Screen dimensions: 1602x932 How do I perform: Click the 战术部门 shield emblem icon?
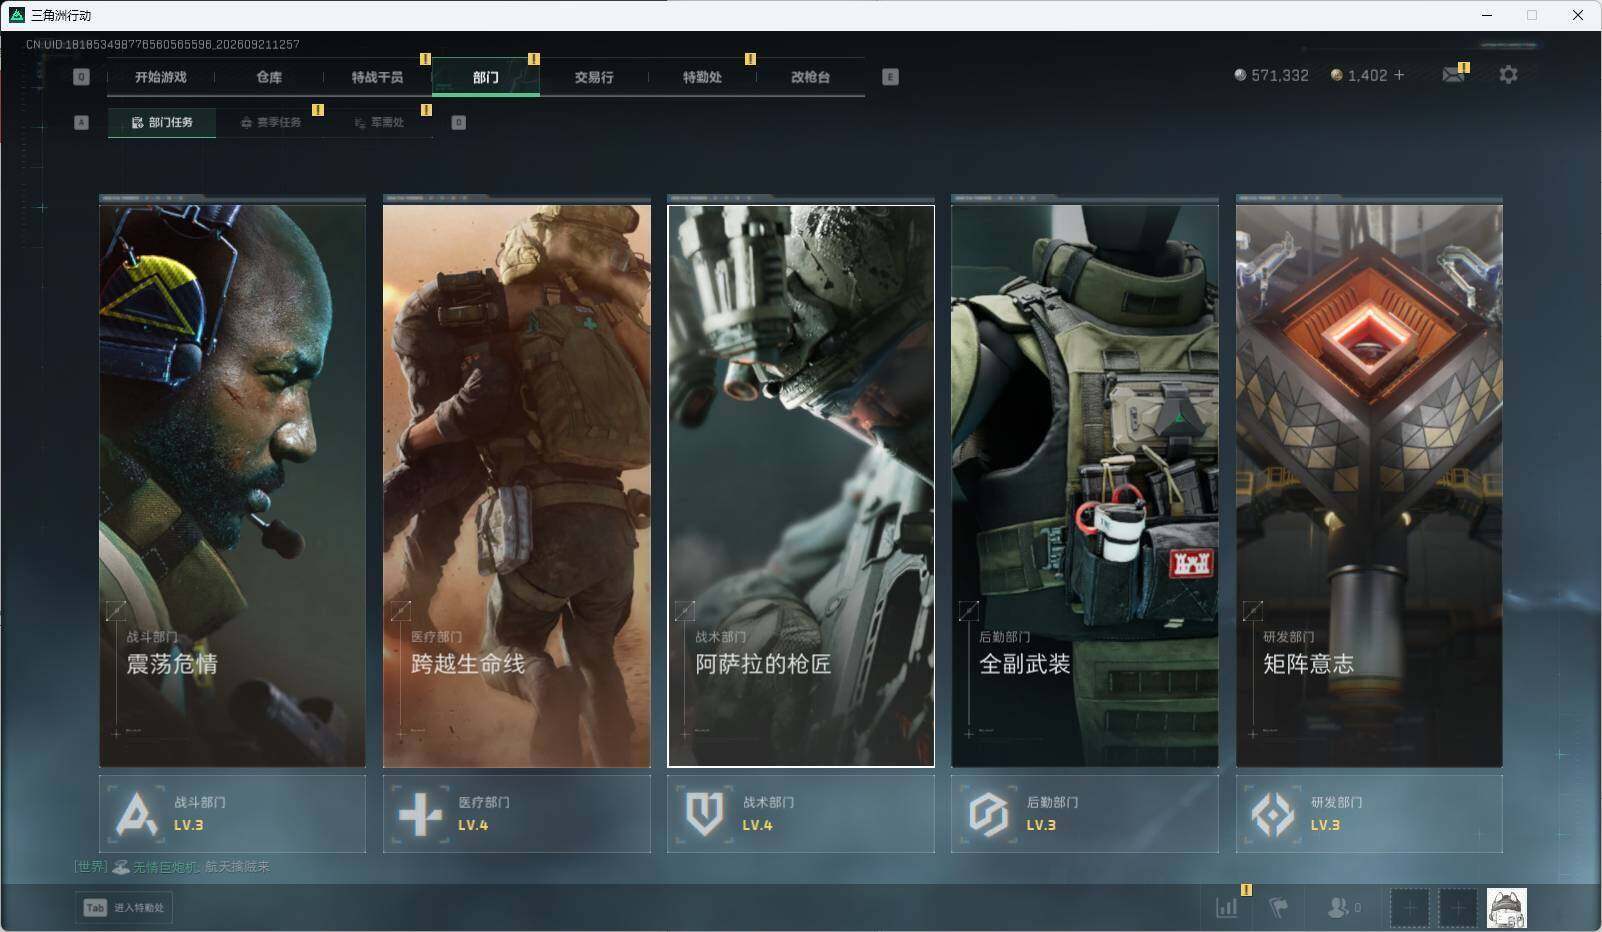click(x=704, y=814)
